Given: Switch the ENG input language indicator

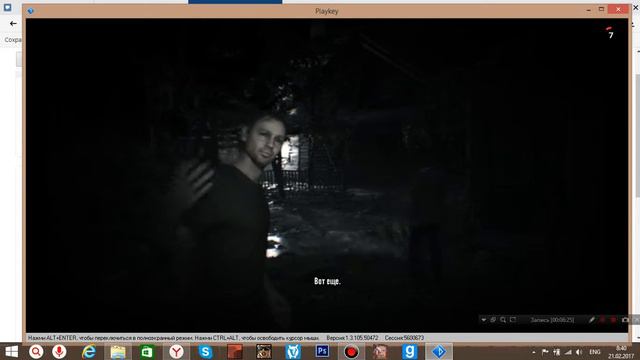Looking at the screenshot, I should [595, 352].
